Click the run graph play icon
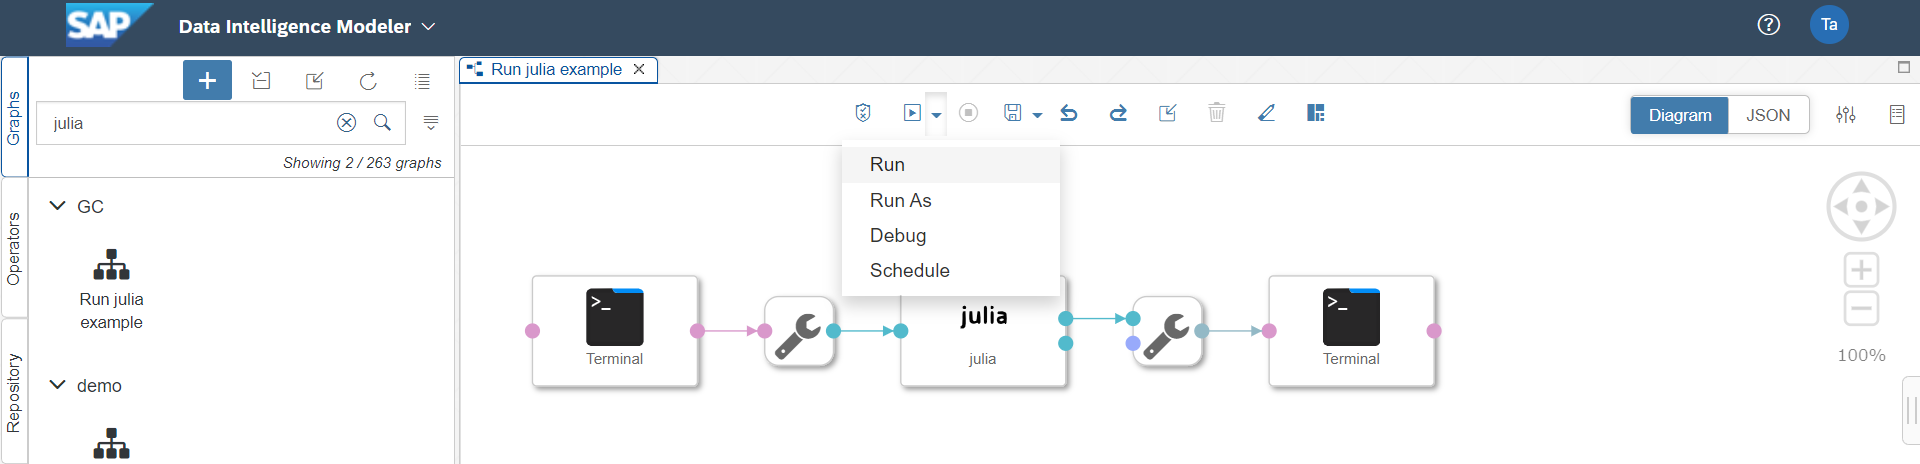Viewport: 1920px width, 464px height. click(x=912, y=113)
